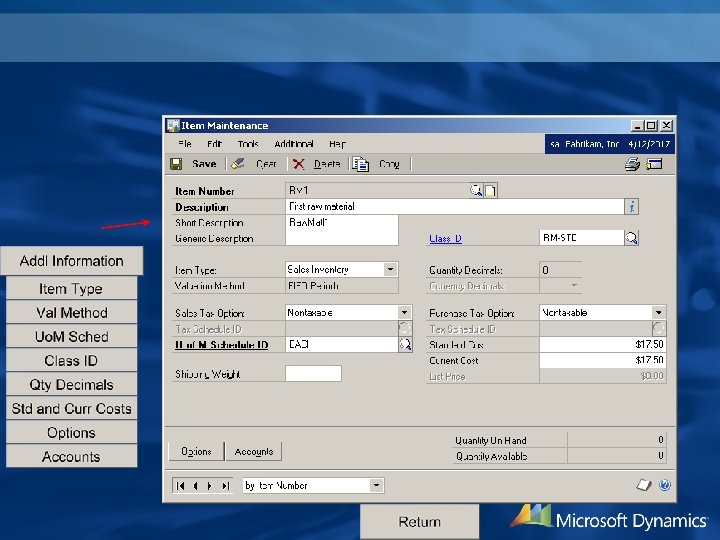Click the Accounts button at window bottom
Image resolution: width=720 pixels, height=540 pixels.
click(253, 451)
